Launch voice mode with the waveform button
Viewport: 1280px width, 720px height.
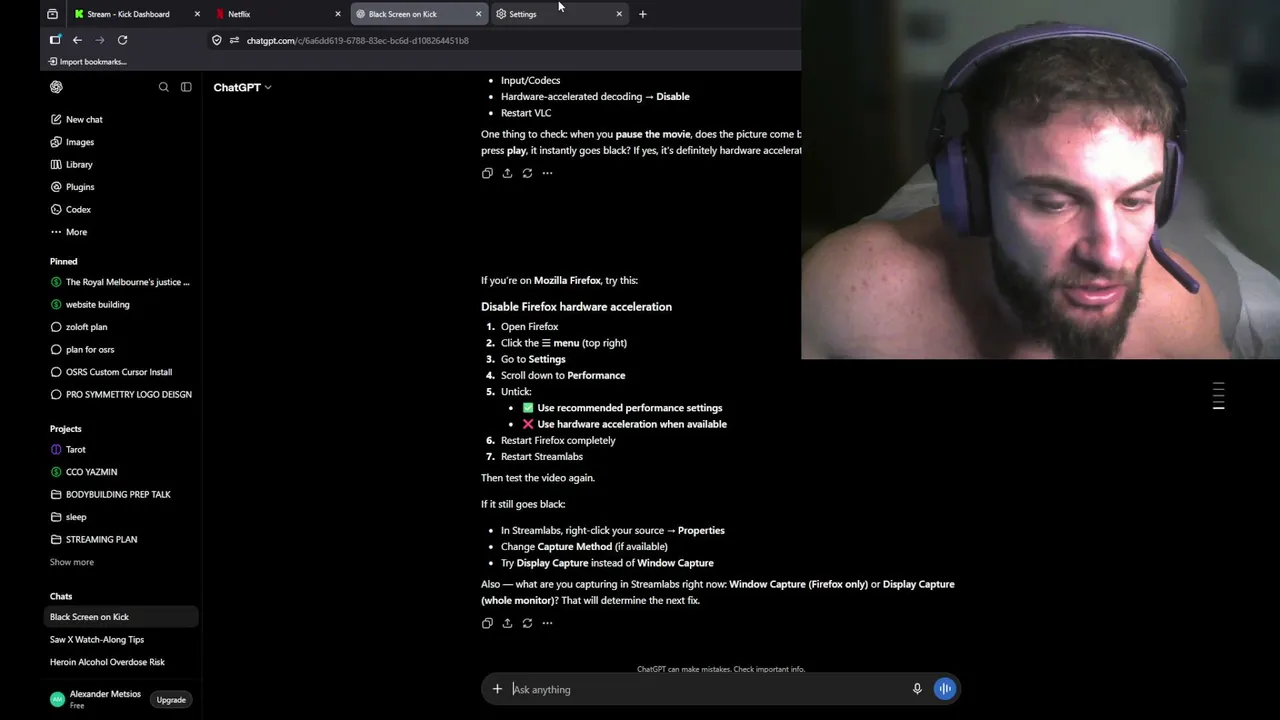tap(945, 689)
